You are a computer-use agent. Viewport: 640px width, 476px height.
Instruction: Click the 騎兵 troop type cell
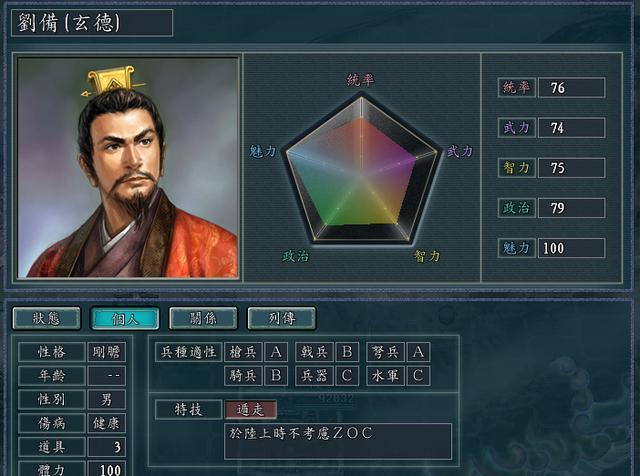tap(243, 376)
